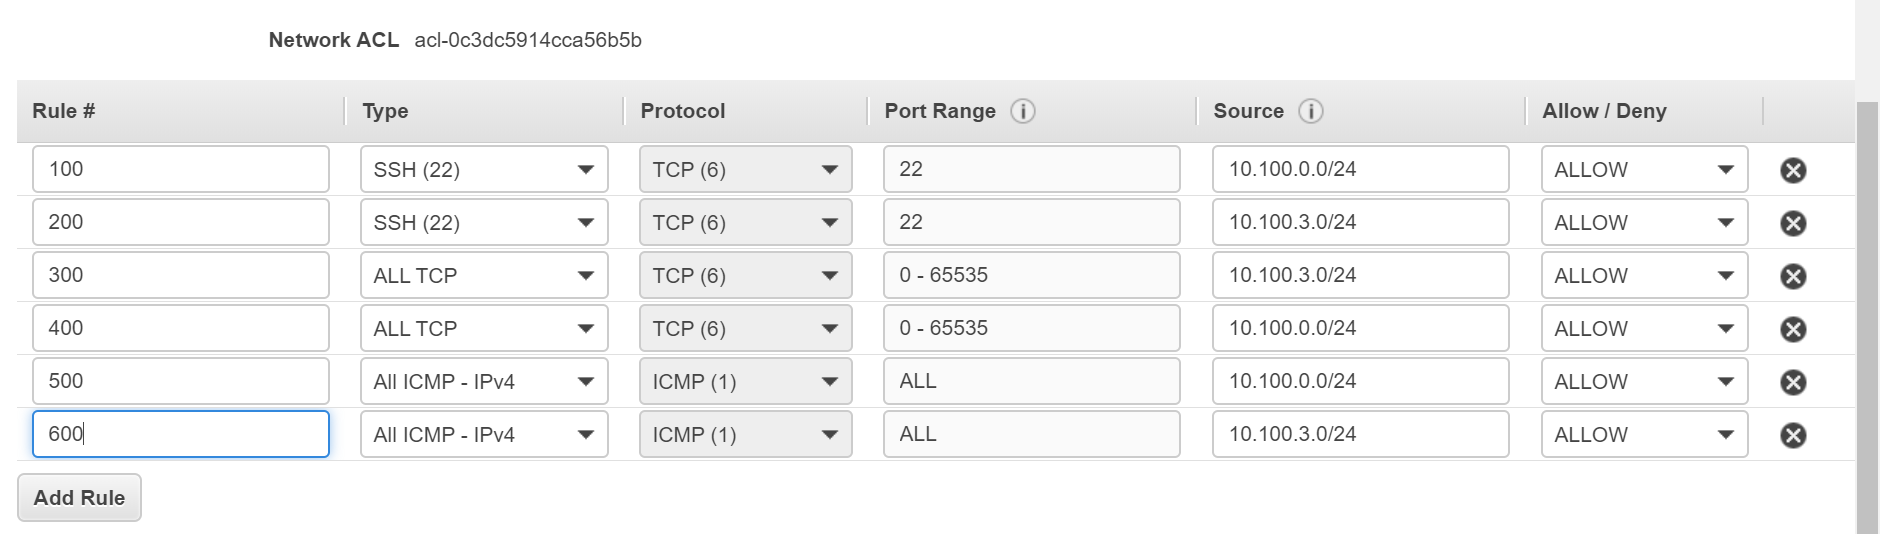Open Allow/Deny dropdown for rule 200
This screenshot has height=534, width=1896.
(1644, 223)
